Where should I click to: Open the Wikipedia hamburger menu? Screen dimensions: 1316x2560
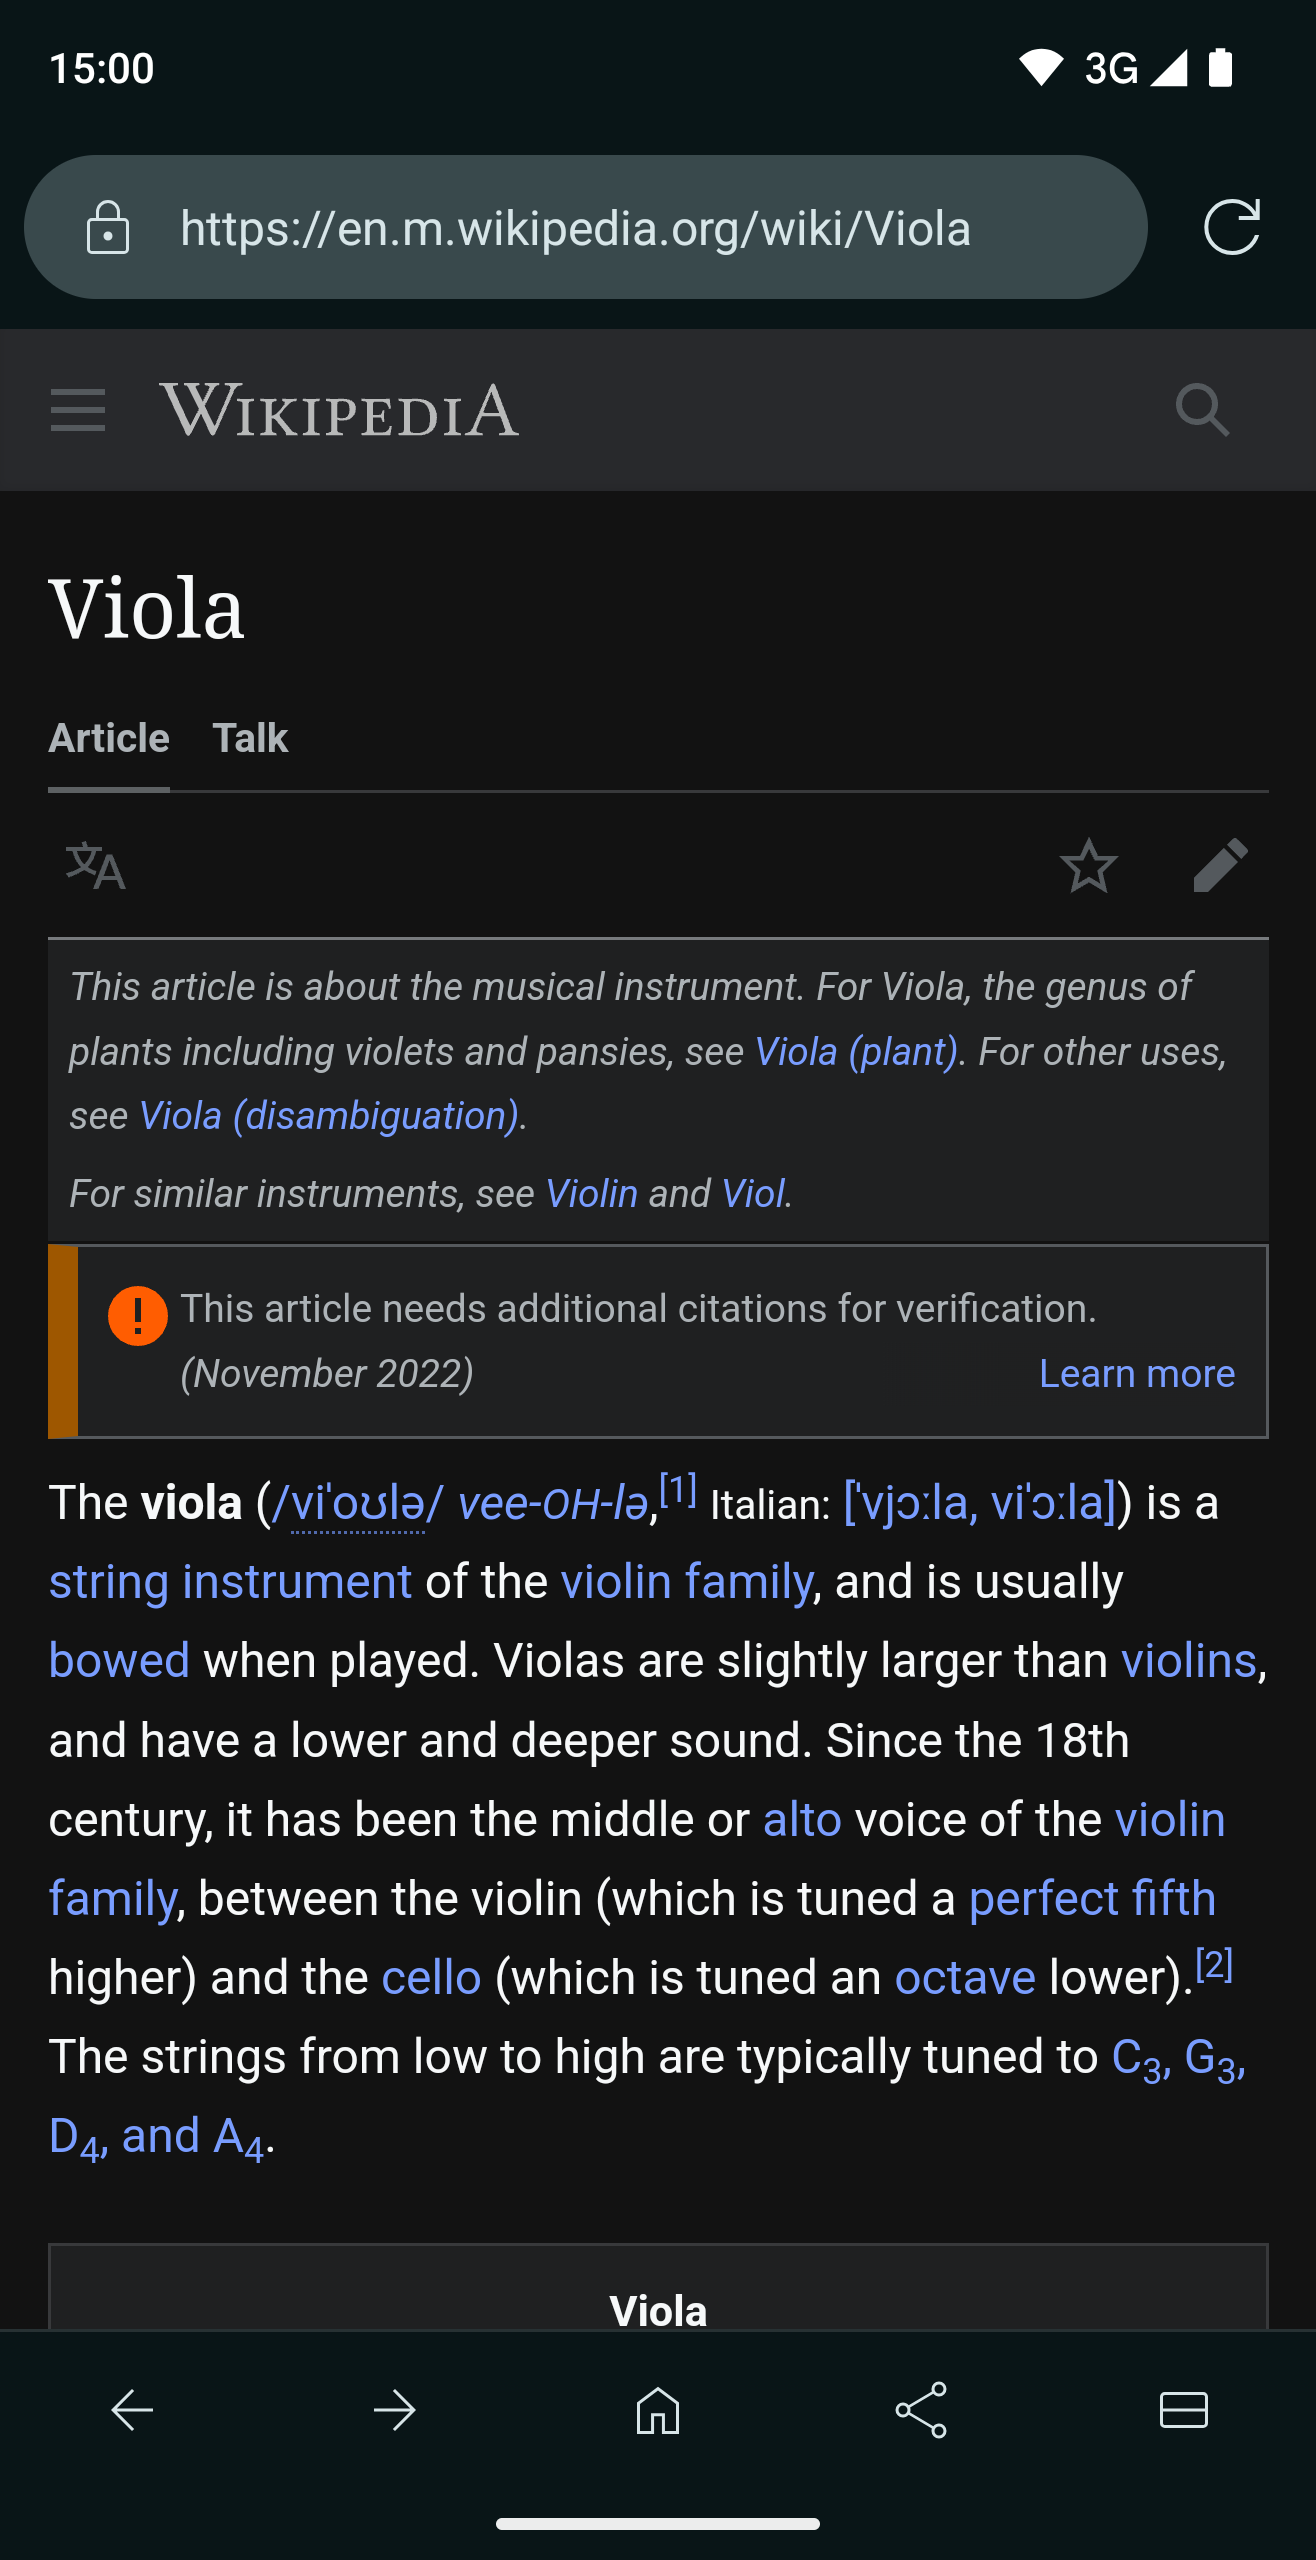click(78, 410)
